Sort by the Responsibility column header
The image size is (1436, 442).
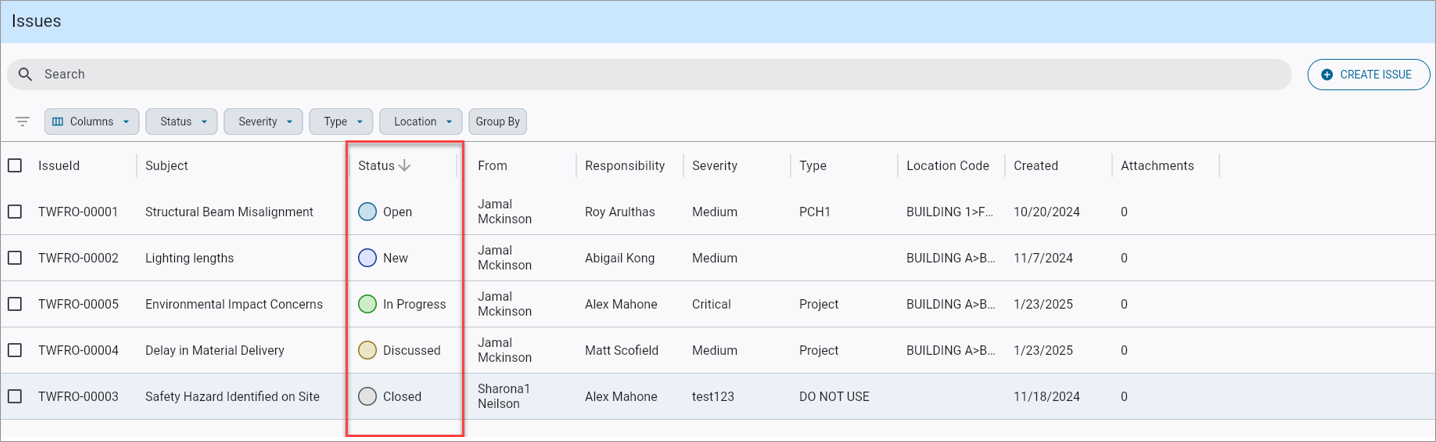625,166
